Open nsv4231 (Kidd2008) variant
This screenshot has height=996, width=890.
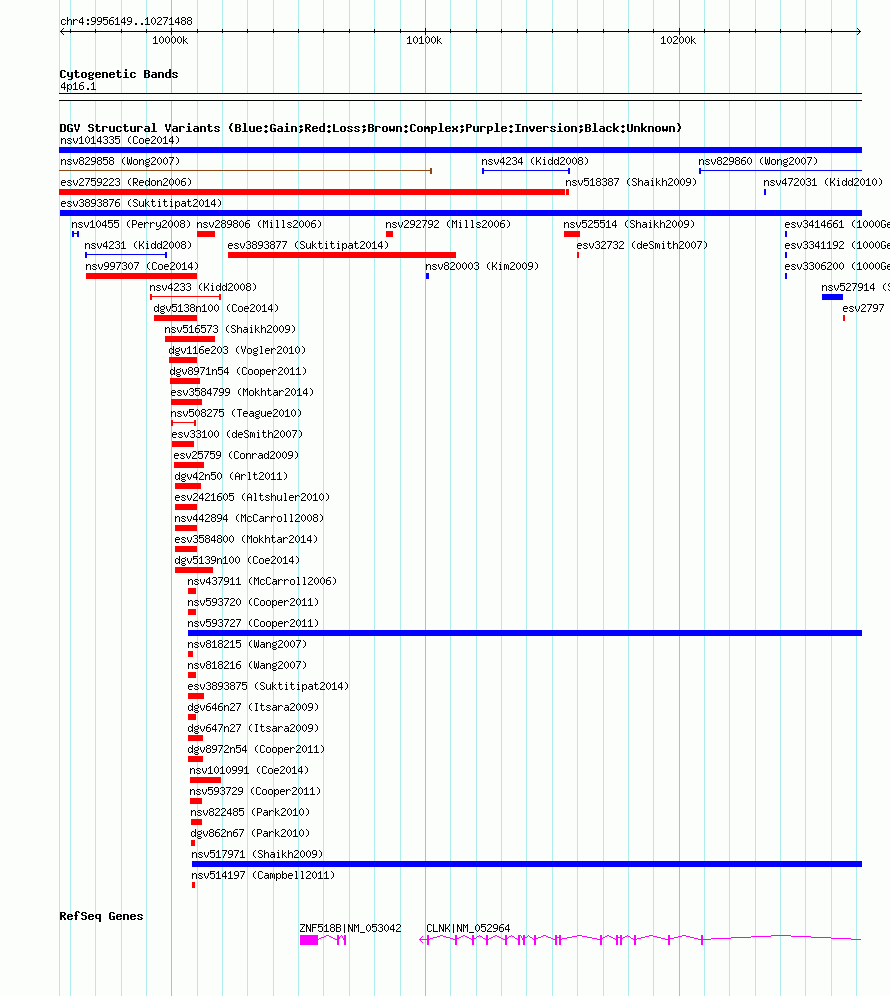(x=126, y=255)
